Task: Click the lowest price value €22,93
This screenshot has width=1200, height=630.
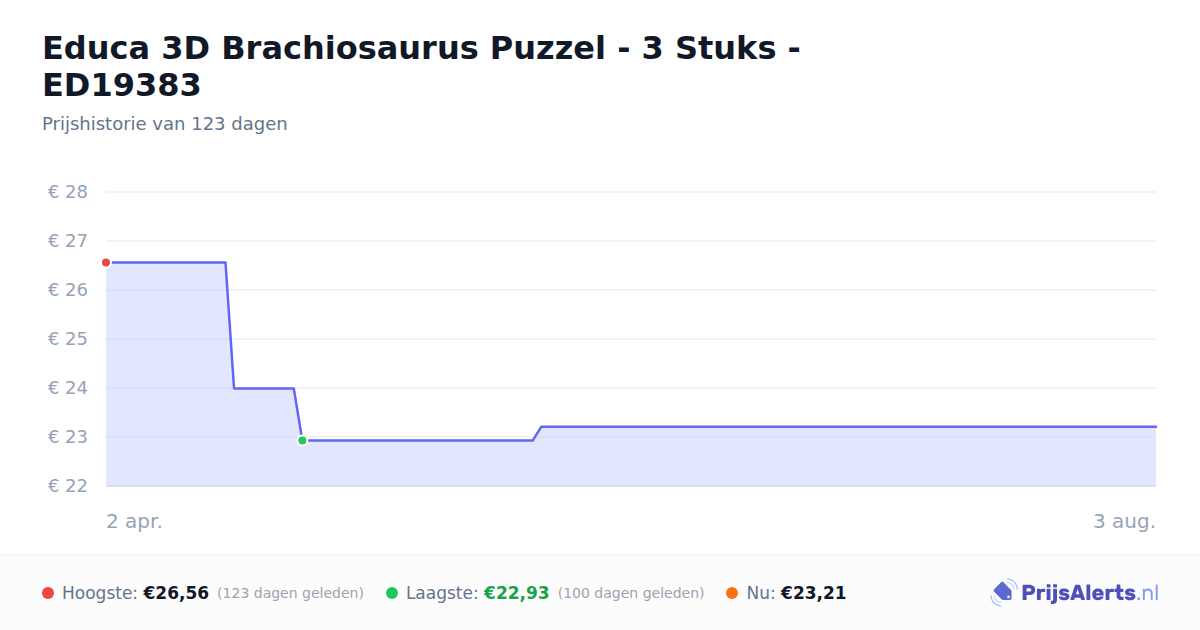Action: click(x=517, y=593)
